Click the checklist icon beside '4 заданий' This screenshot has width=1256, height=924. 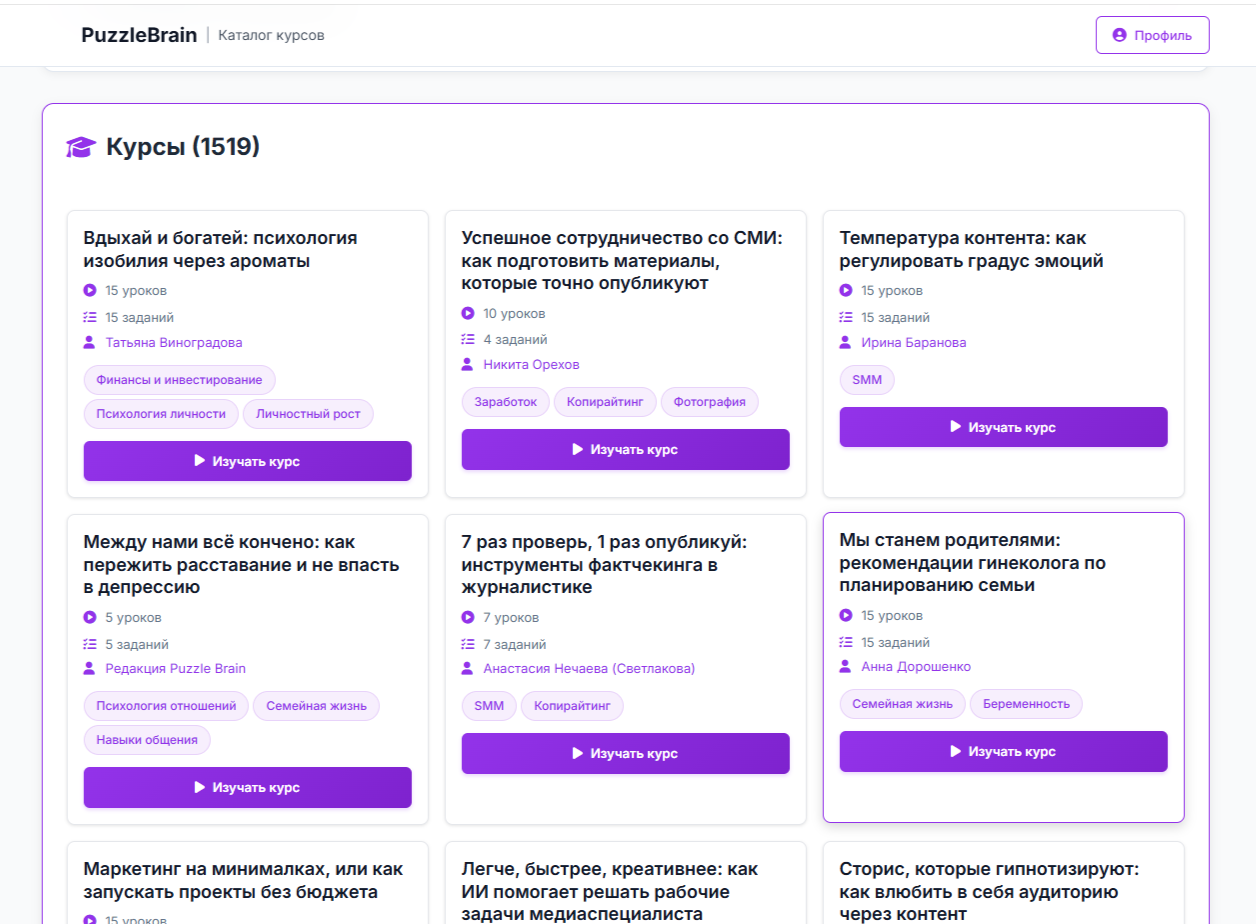click(467, 339)
